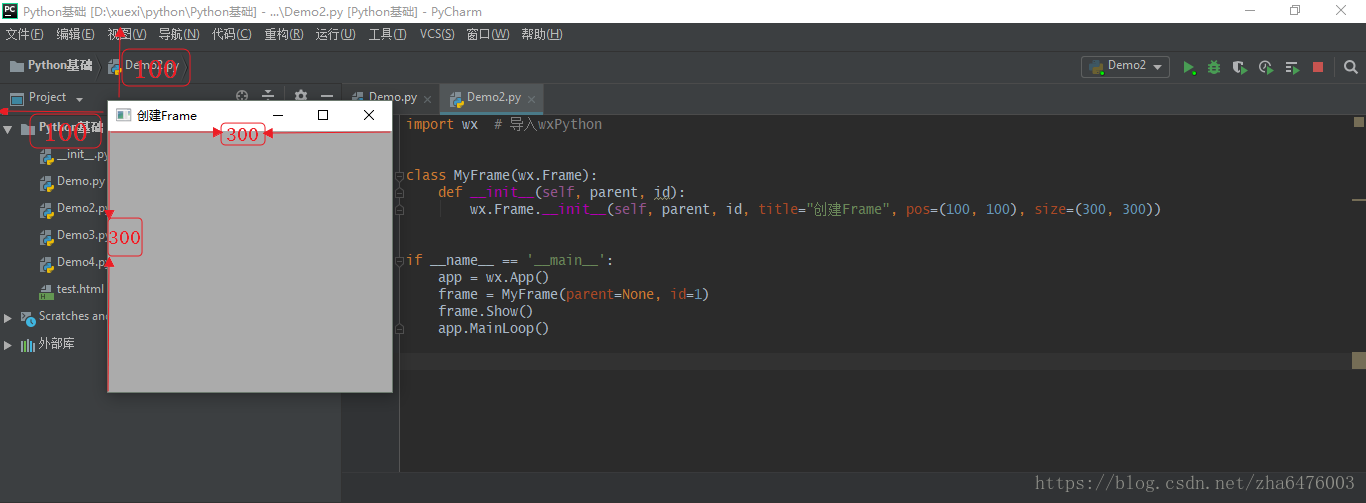Close the Demo2.py editor tab
The width and height of the screenshot is (1366, 503).
point(532,99)
